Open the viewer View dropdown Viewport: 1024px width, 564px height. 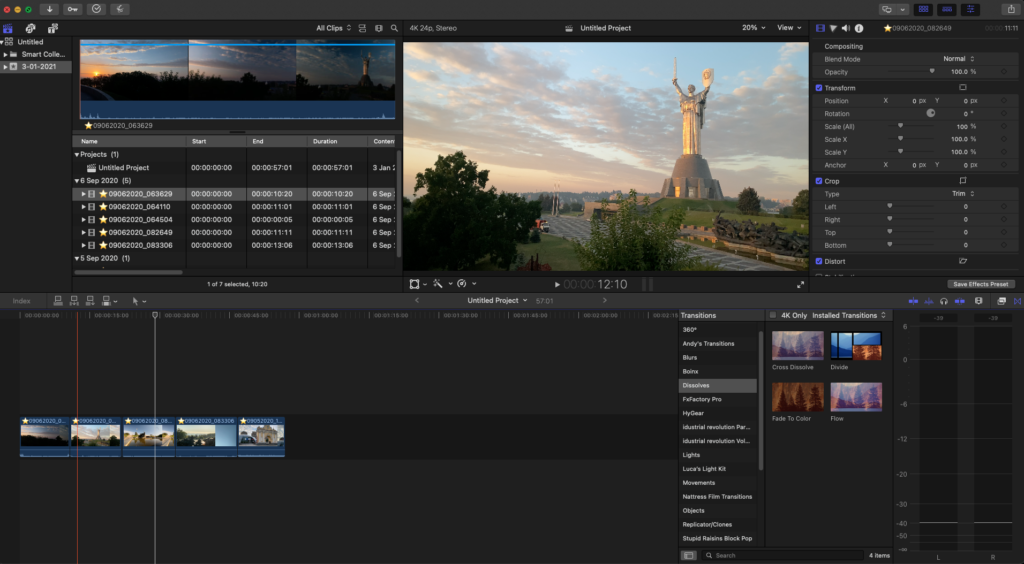click(x=789, y=28)
